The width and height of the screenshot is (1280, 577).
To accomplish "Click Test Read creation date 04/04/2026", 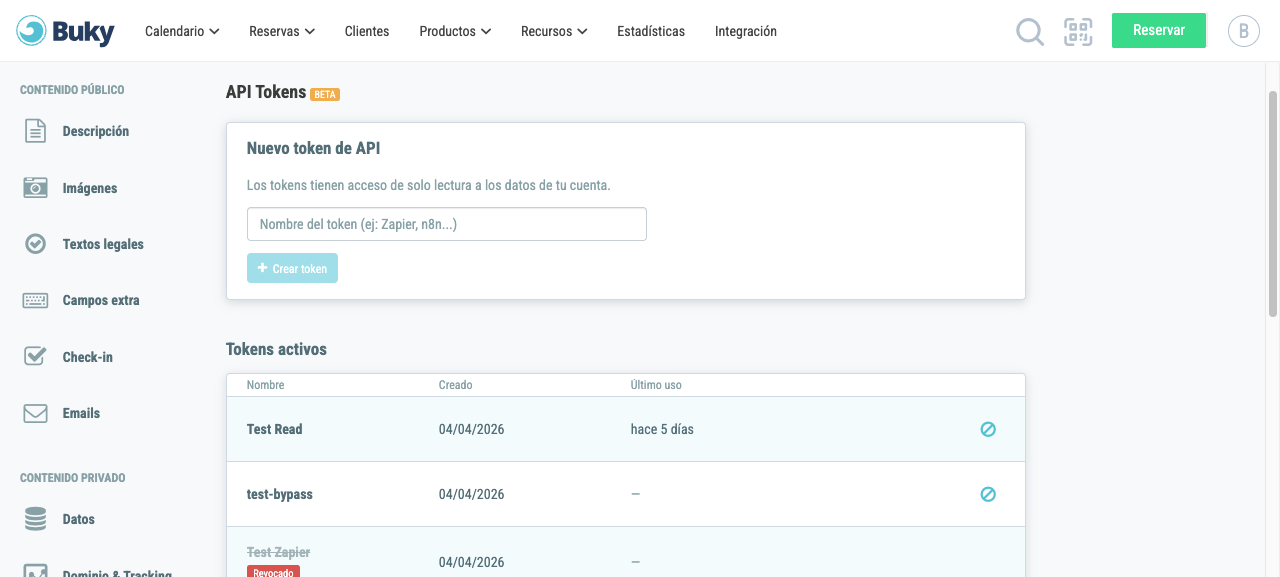I will pos(471,429).
